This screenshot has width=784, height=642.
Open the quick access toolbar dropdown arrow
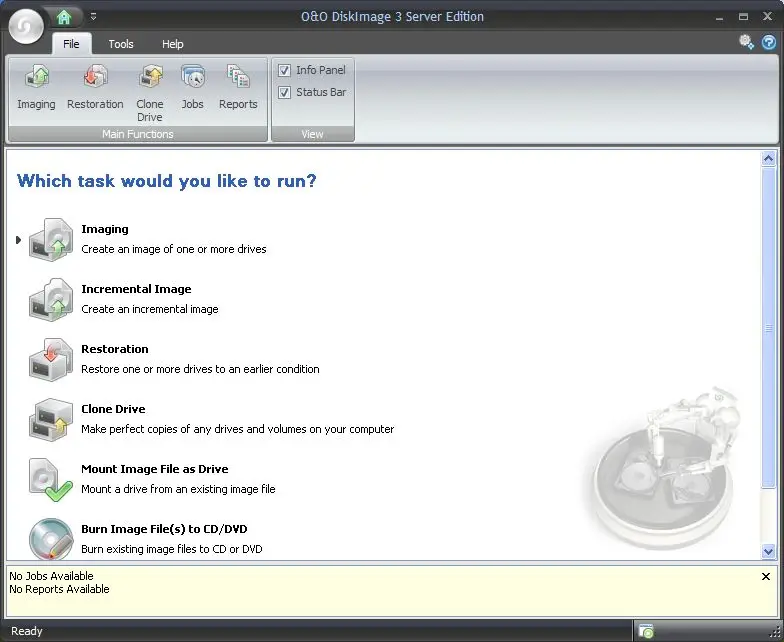coord(94,16)
